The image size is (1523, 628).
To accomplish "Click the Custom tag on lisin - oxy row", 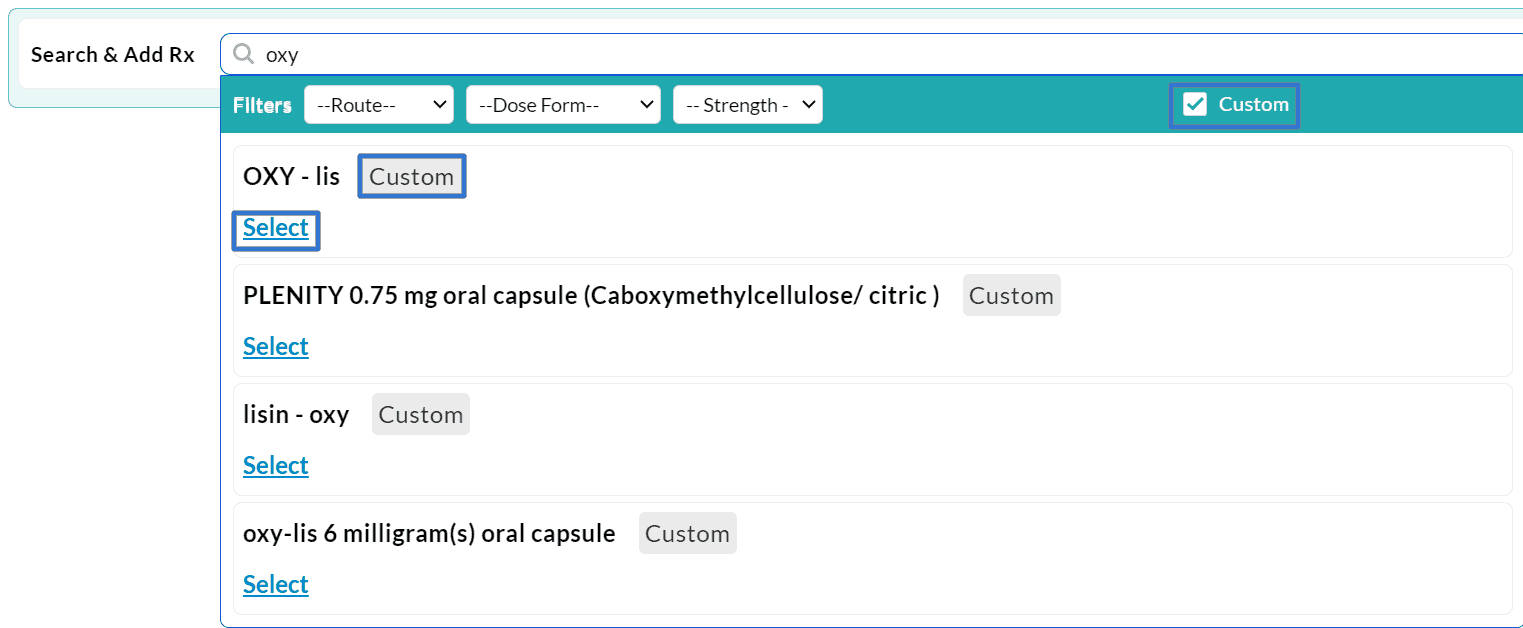I will (x=420, y=413).
